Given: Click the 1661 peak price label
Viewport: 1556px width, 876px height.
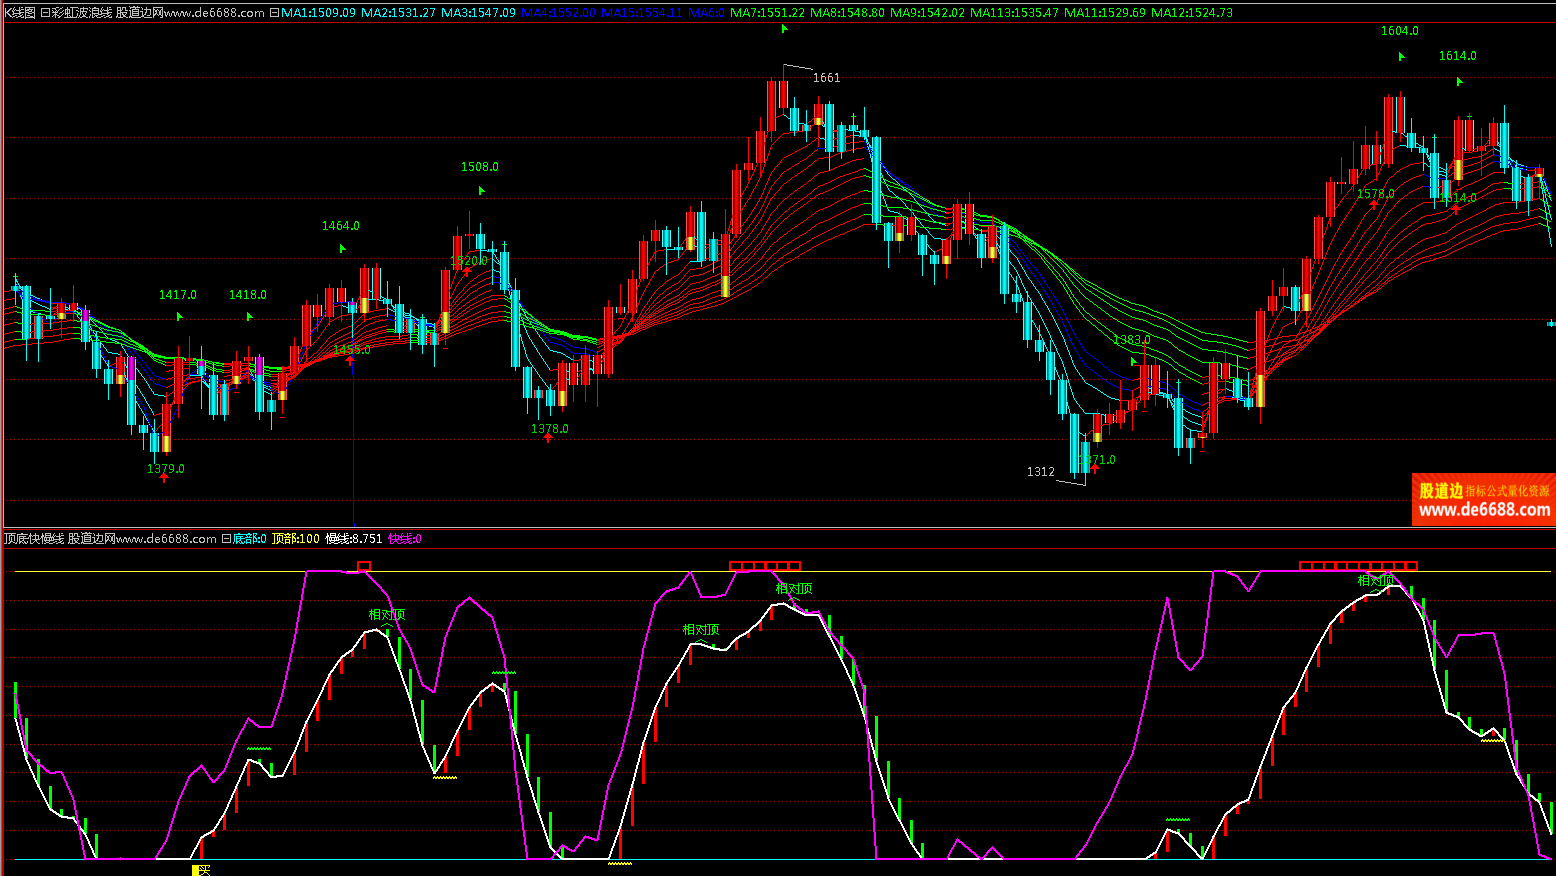Looking at the screenshot, I should point(826,78).
